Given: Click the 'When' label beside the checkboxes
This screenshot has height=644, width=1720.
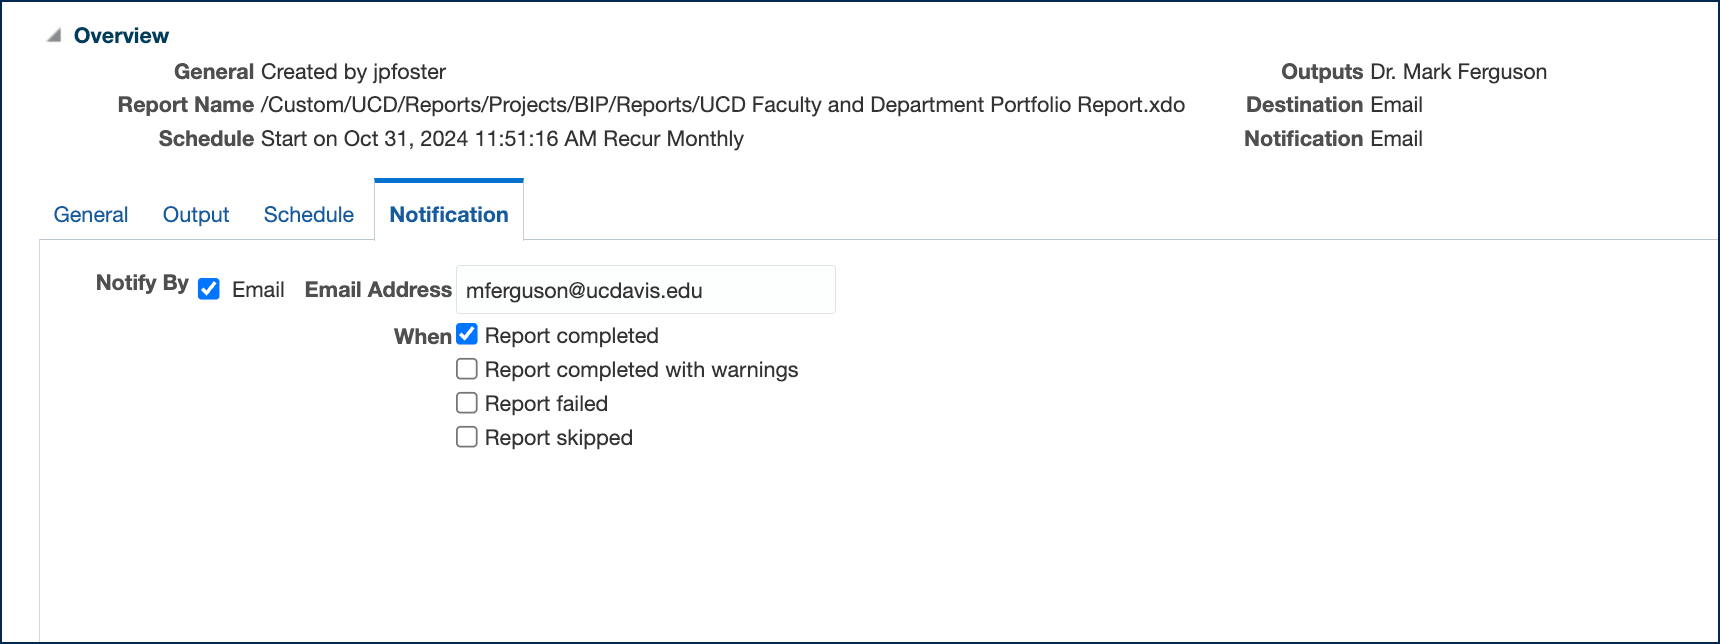Looking at the screenshot, I should click(x=422, y=337).
